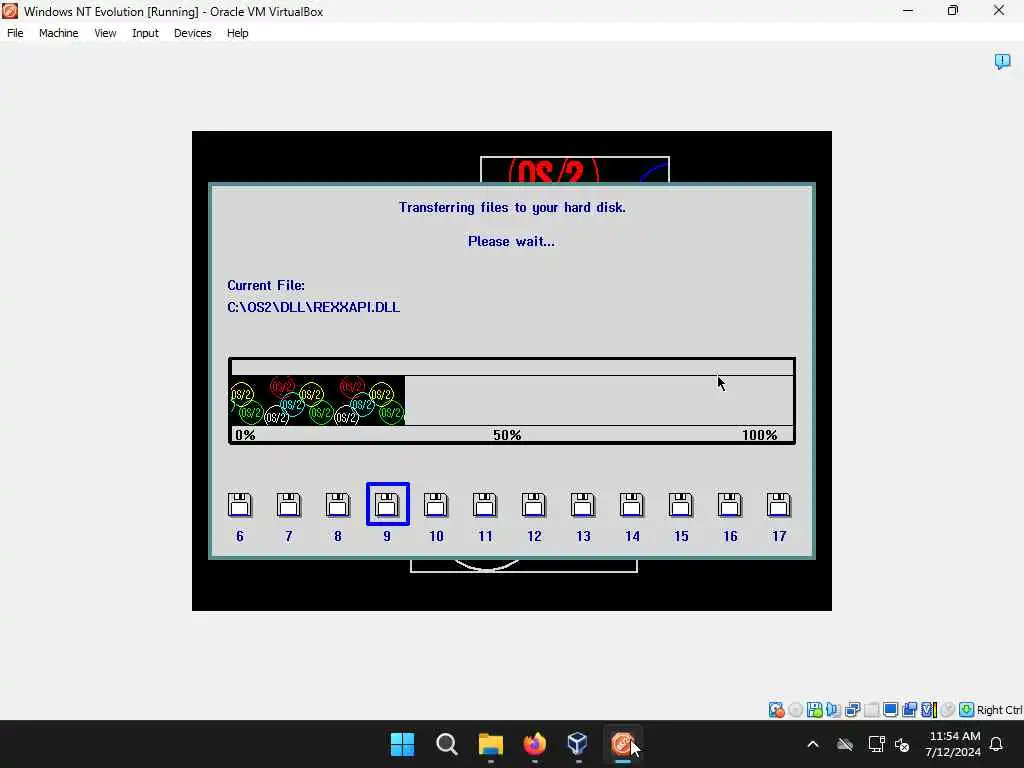
Task: Click the muted volume tray icon
Action: point(903,744)
